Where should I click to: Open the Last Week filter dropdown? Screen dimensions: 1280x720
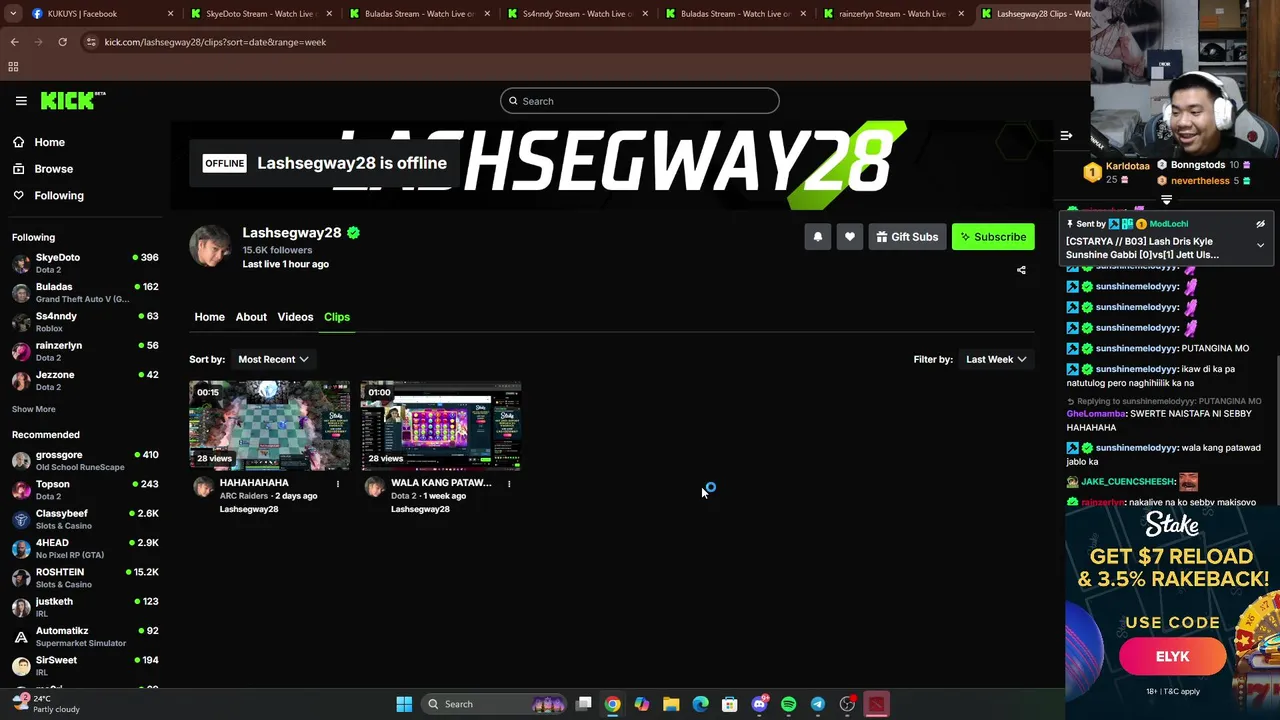pyautogui.click(x=996, y=359)
